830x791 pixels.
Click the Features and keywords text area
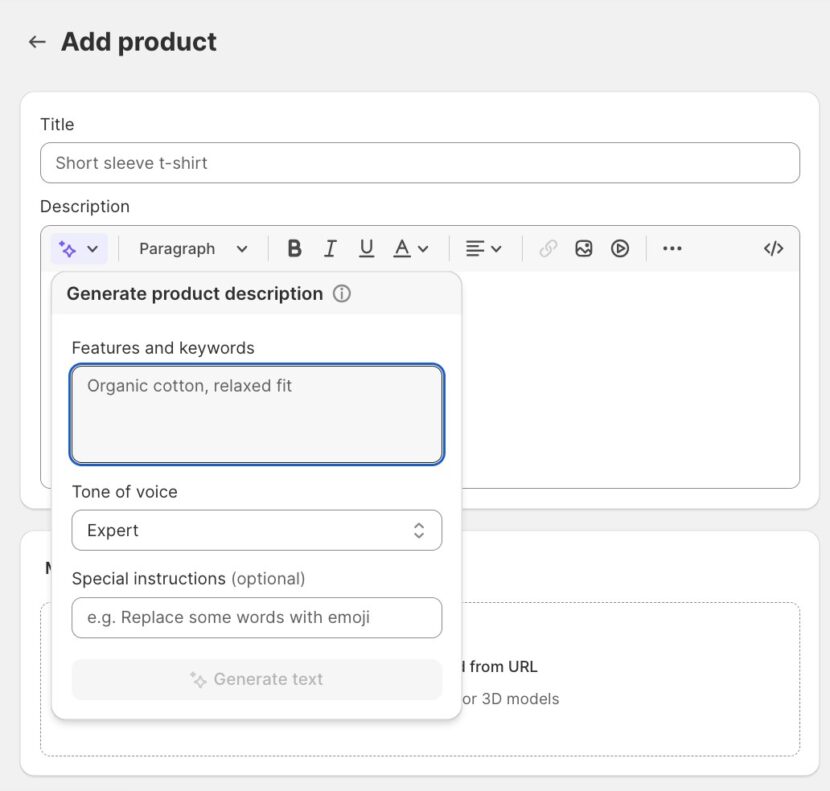pyautogui.click(x=256, y=412)
